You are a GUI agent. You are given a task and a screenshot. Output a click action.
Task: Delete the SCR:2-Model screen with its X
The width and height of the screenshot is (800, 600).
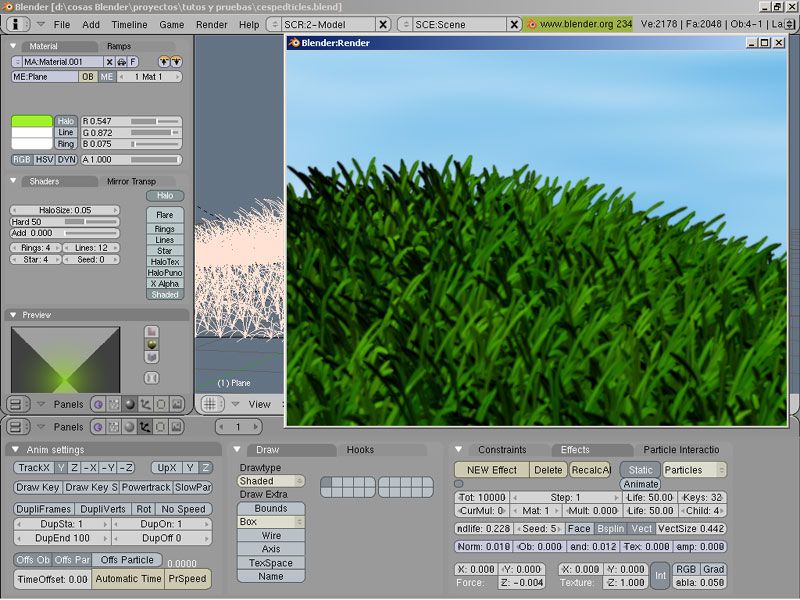(383, 24)
